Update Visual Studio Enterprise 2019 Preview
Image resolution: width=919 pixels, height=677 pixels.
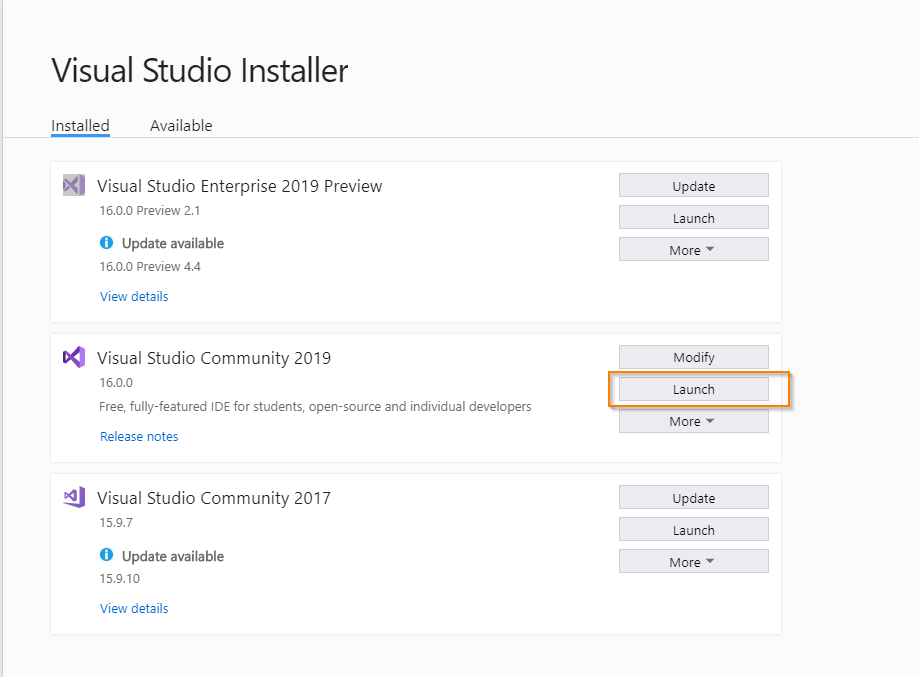click(693, 186)
